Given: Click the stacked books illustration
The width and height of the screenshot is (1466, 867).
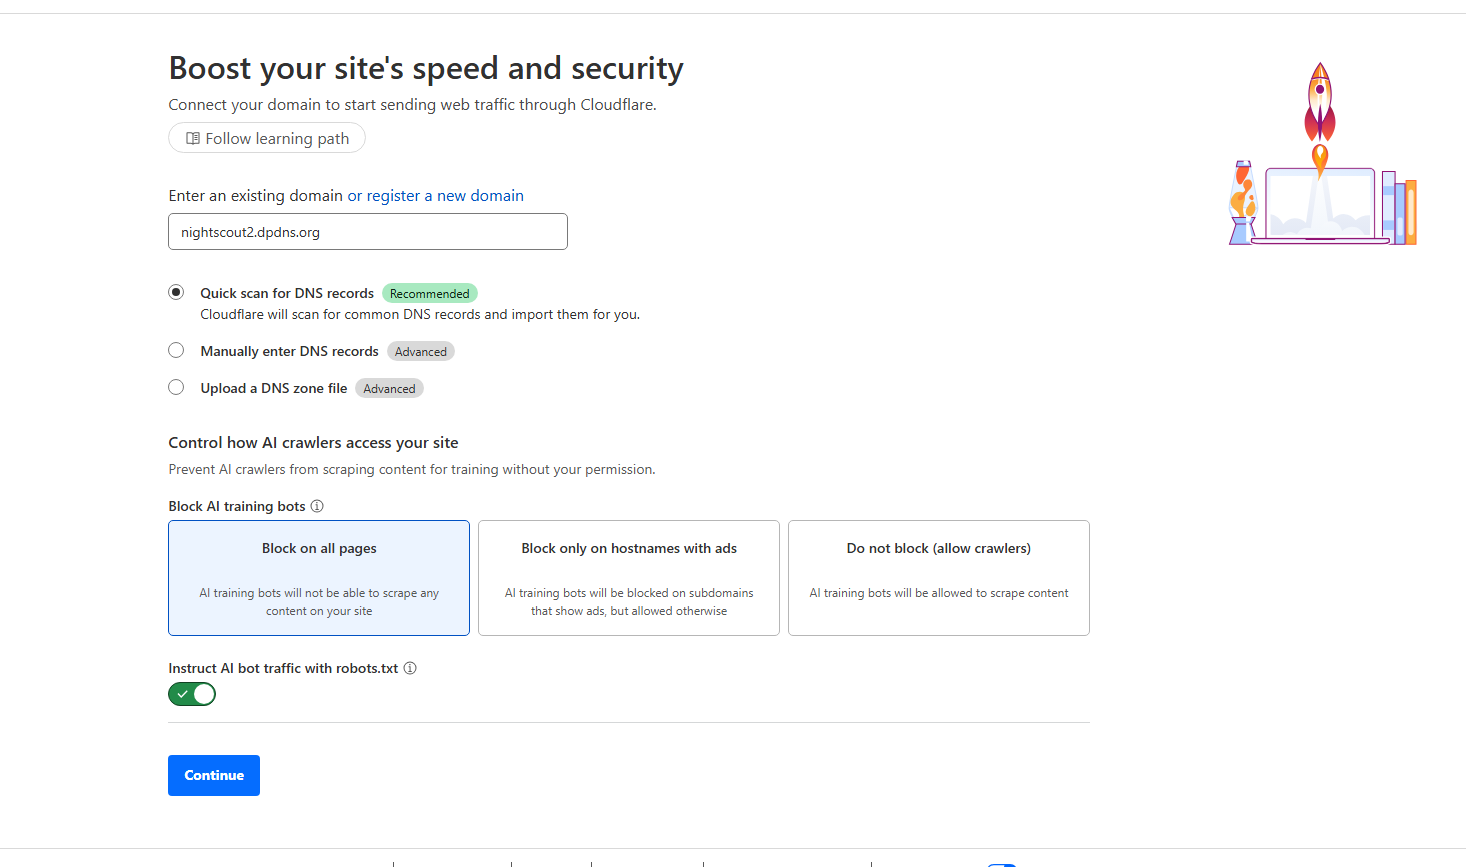Looking at the screenshot, I should point(1399,209).
